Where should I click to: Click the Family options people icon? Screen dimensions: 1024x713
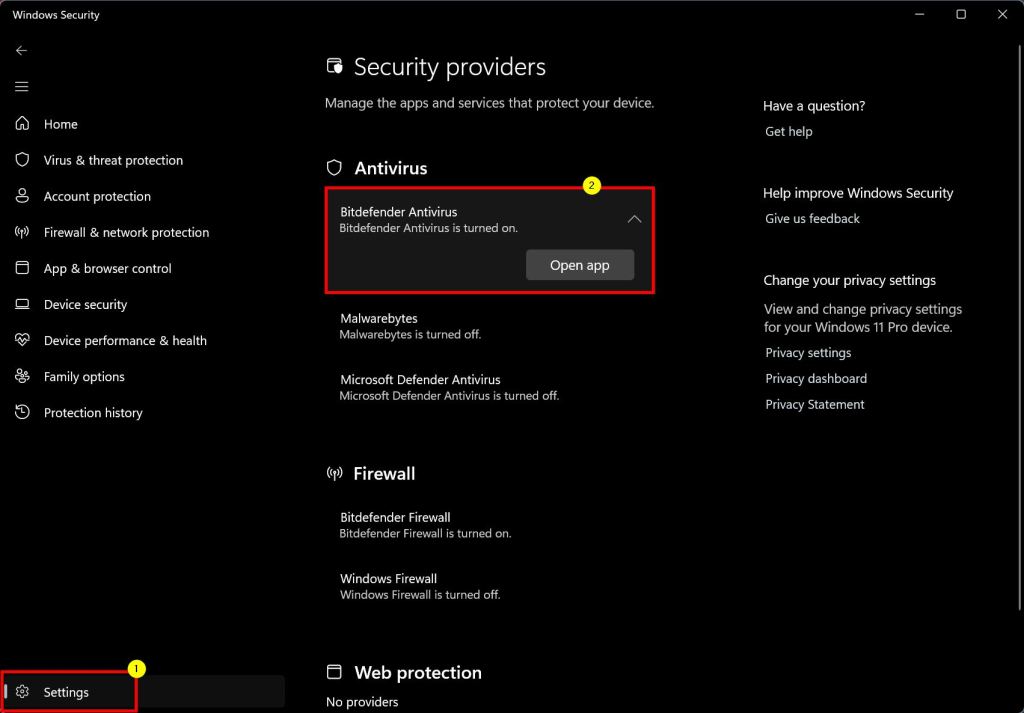22,376
